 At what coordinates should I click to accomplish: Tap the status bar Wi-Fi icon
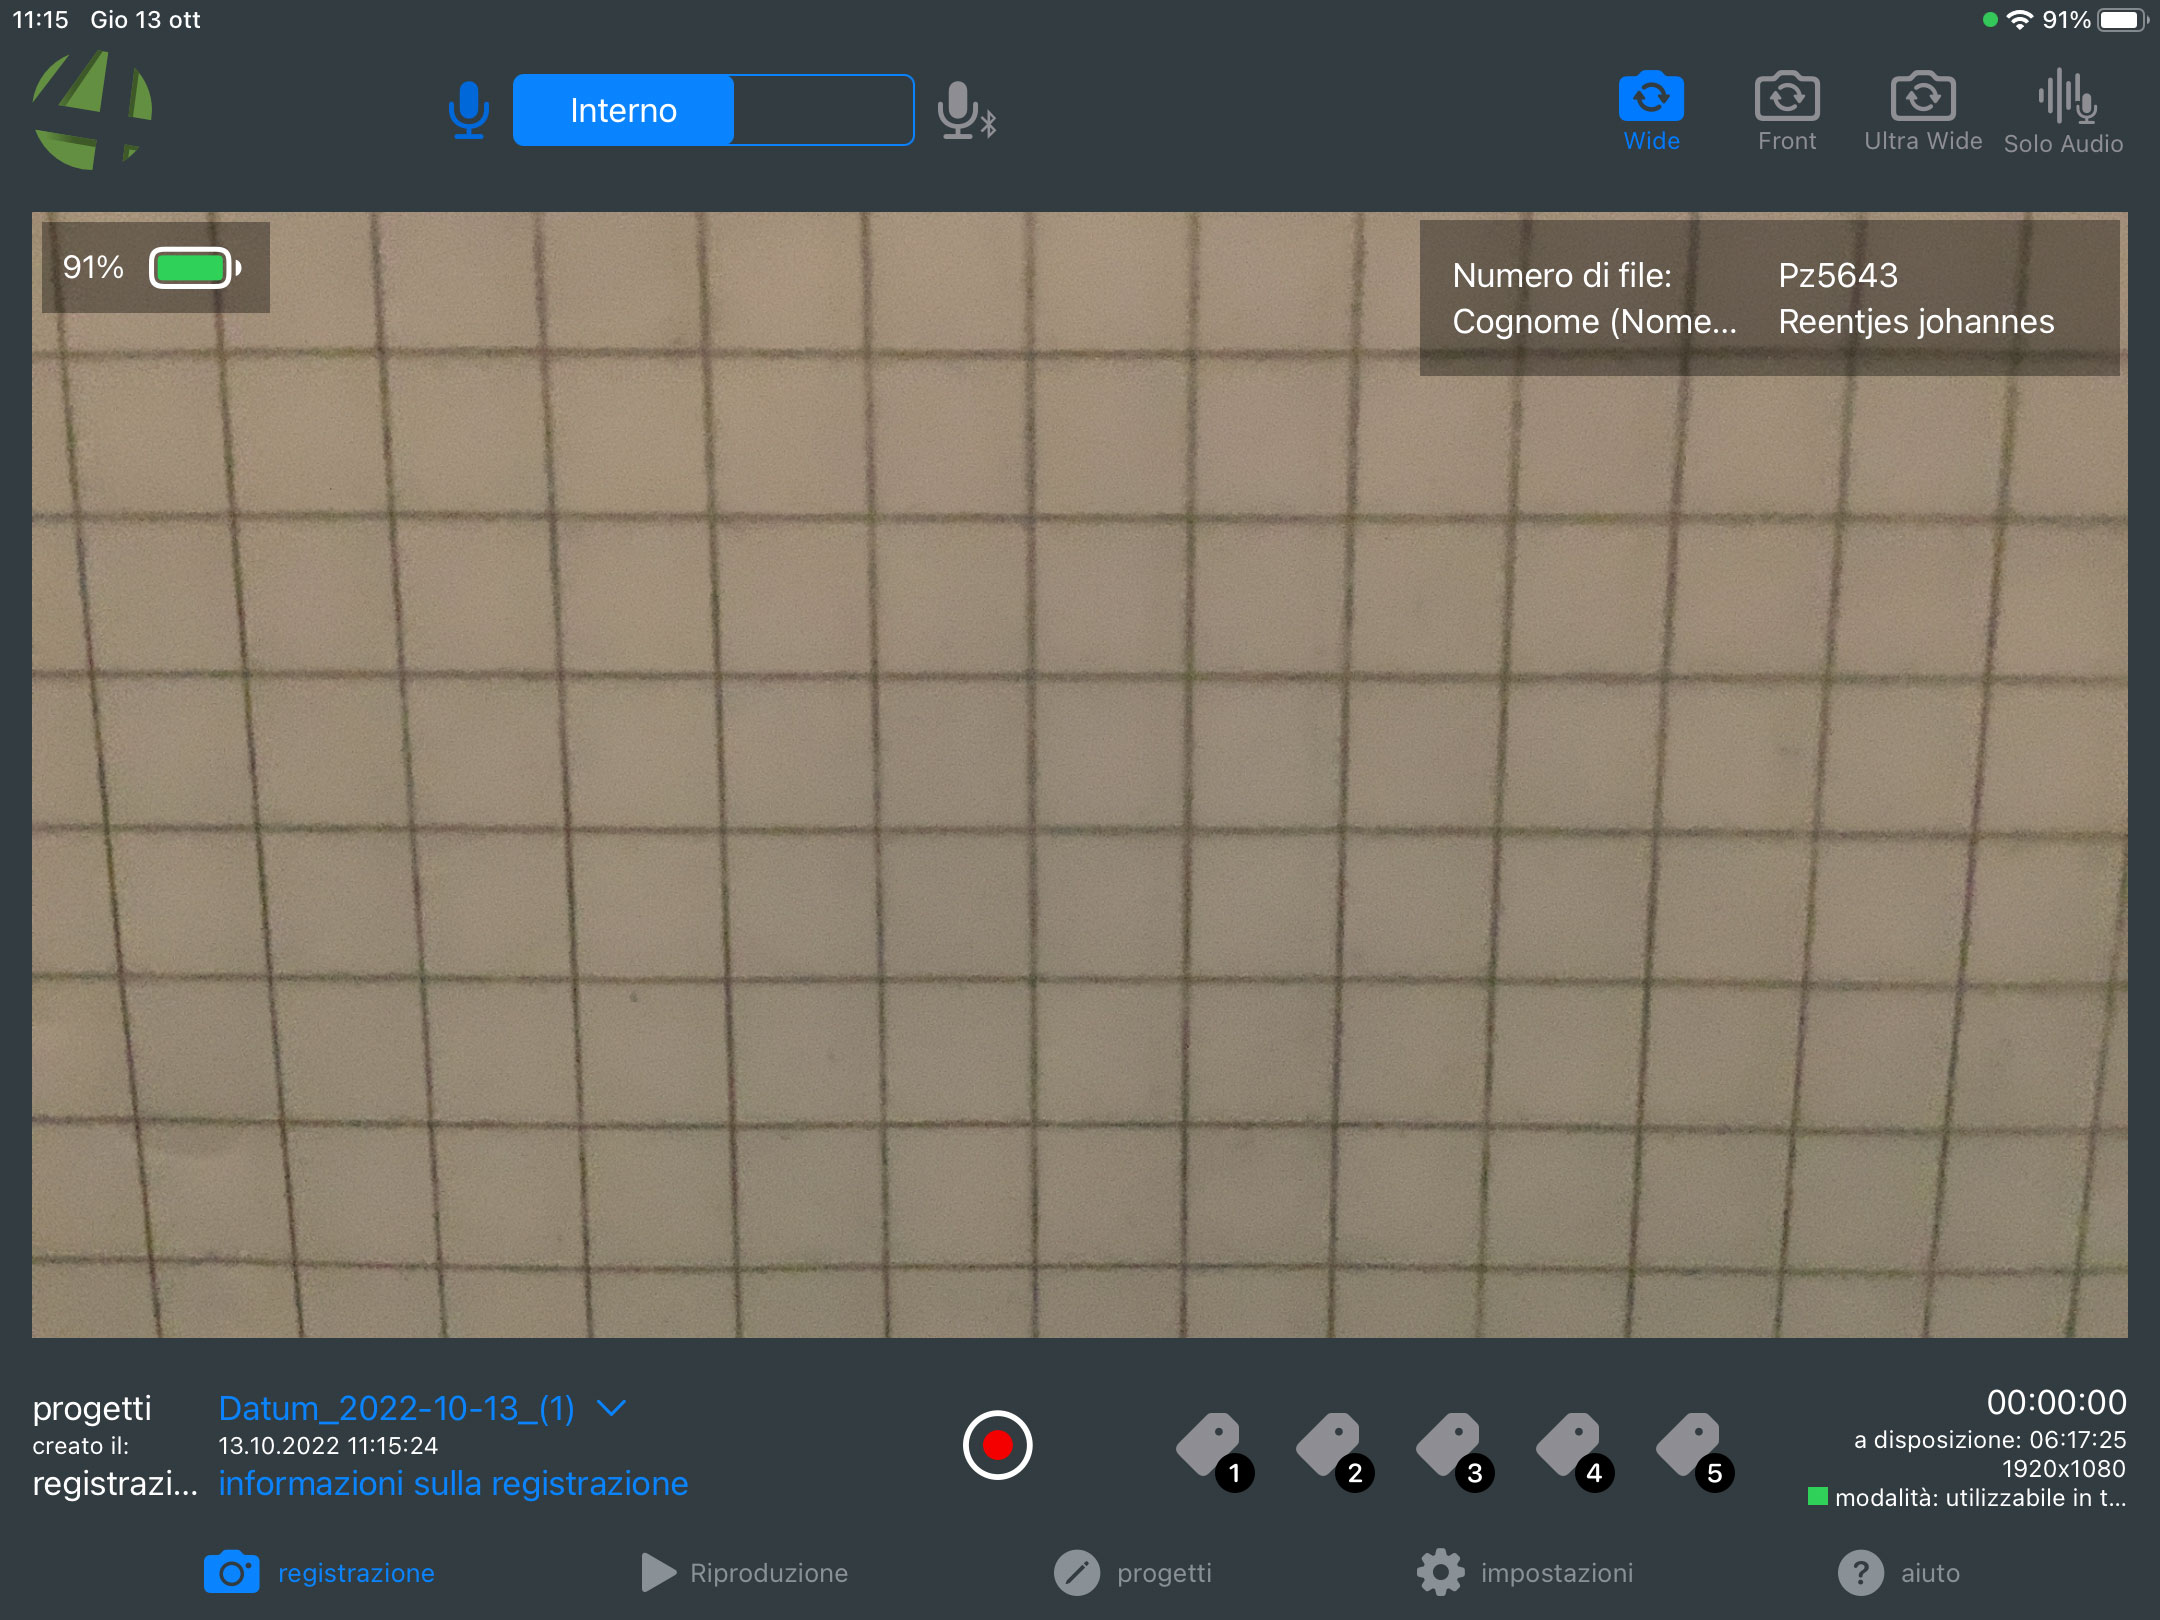(x=2020, y=20)
